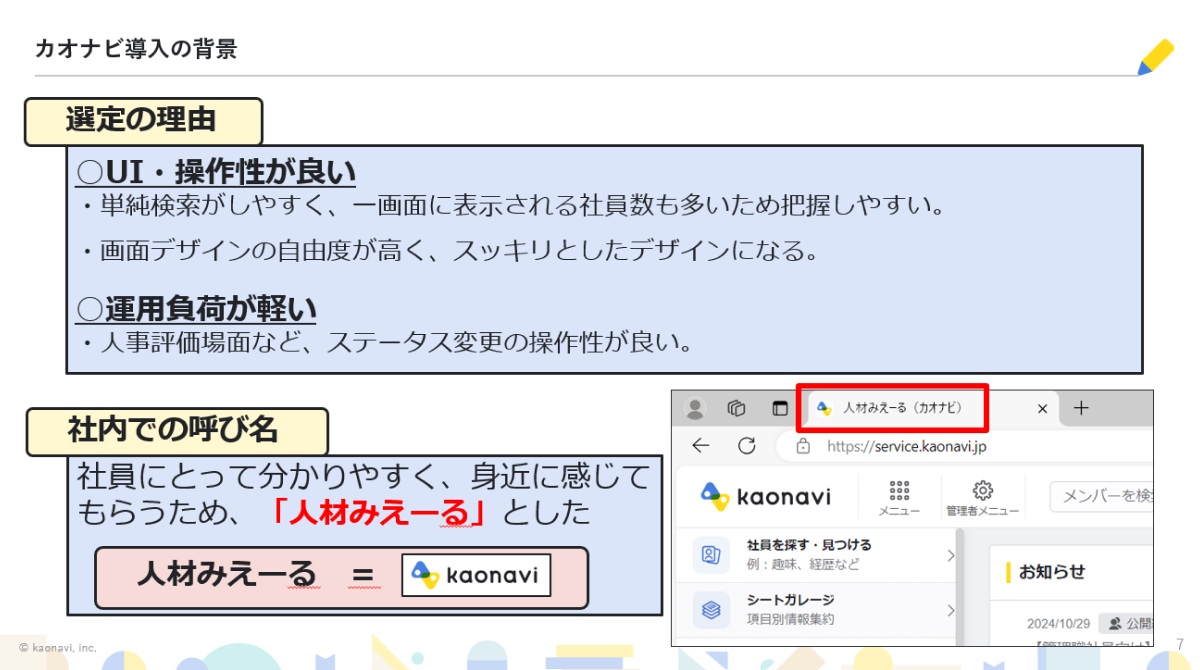The image size is (1200, 670).
Task: Open the browser workspaces icon
Action: (737, 408)
